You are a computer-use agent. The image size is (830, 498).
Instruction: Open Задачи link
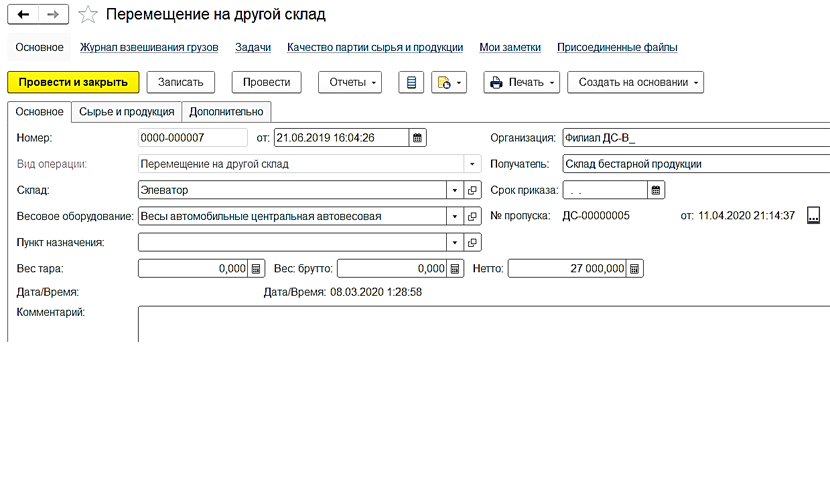[x=252, y=47]
